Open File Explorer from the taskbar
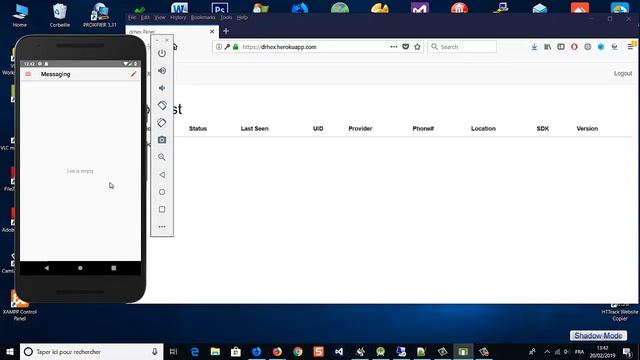Screen dimensions: 640x360 pyautogui.click(x=215, y=352)
